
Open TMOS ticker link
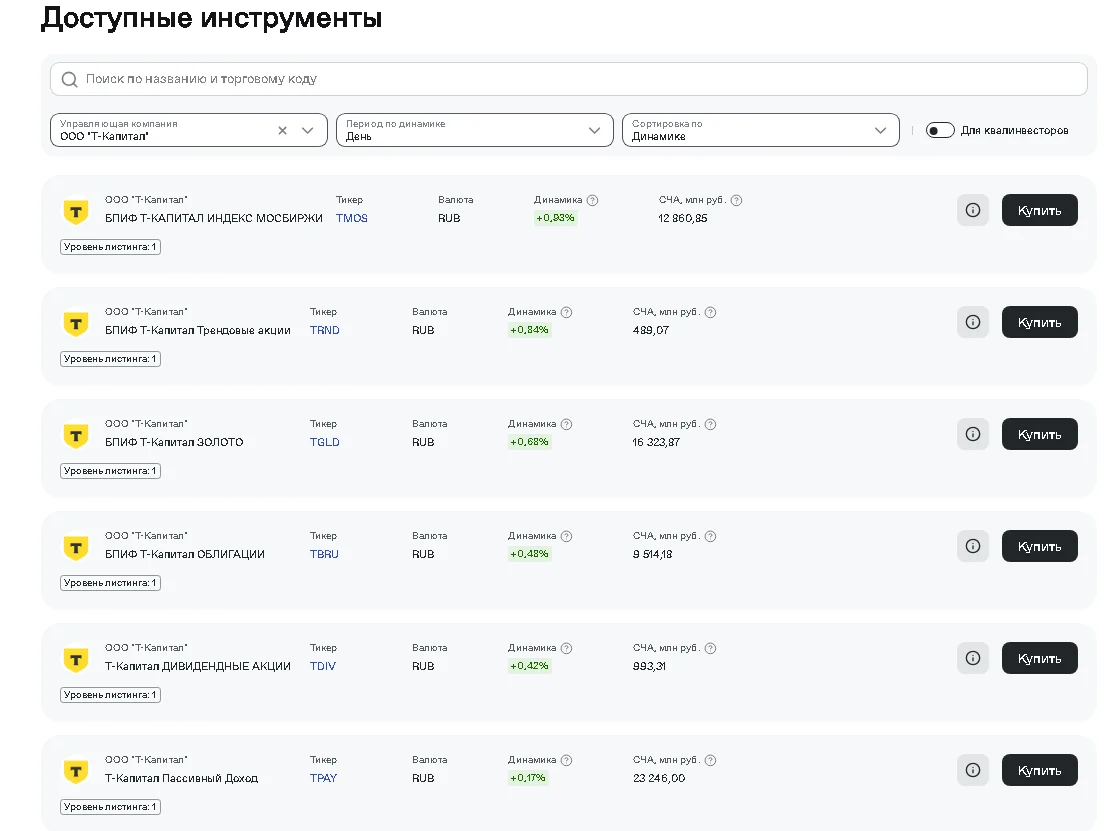coord(352,218)
